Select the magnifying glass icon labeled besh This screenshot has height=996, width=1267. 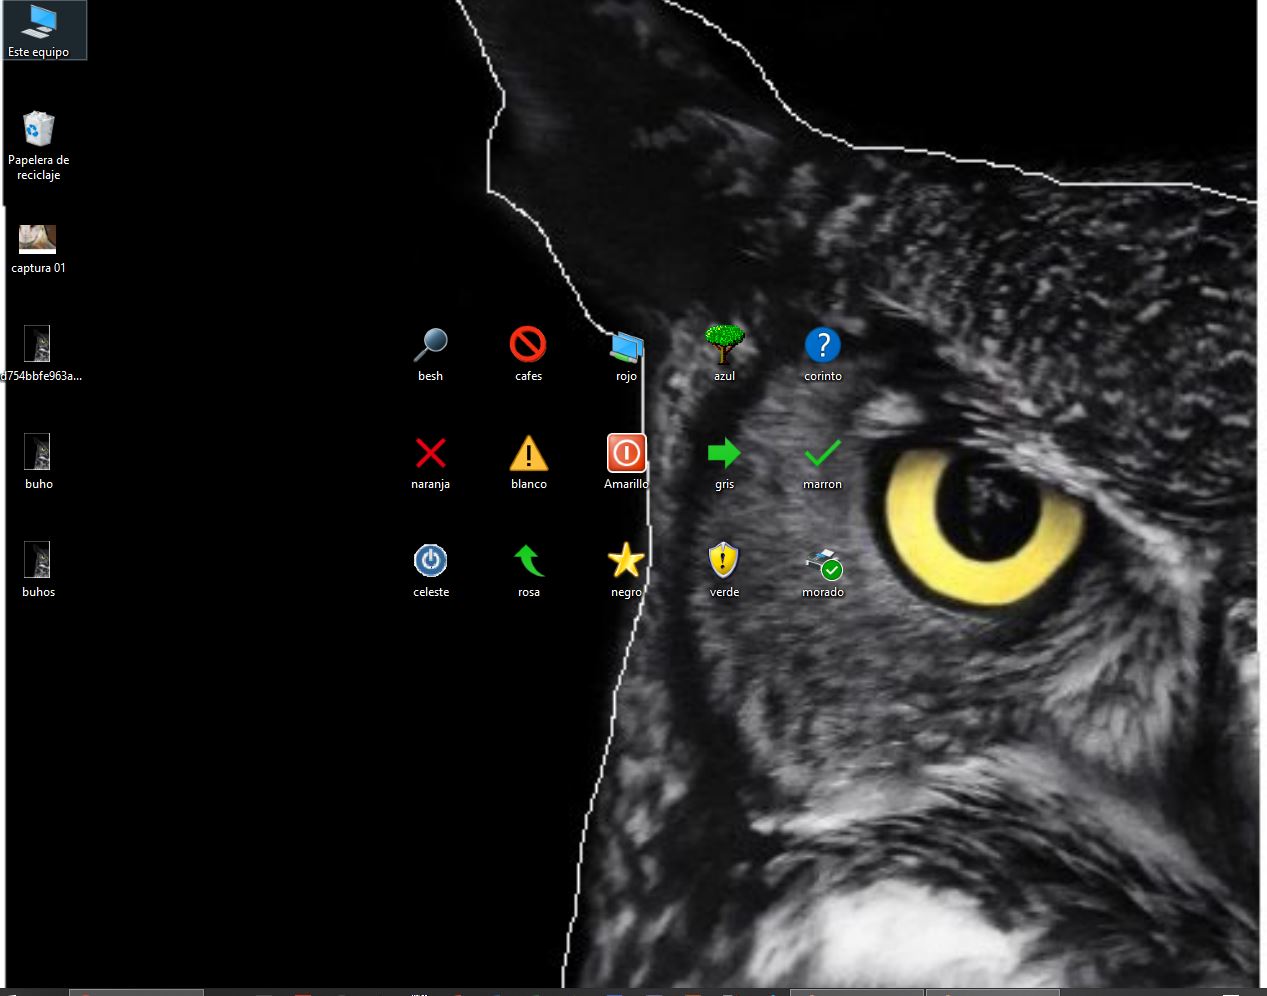click(430, 345)
